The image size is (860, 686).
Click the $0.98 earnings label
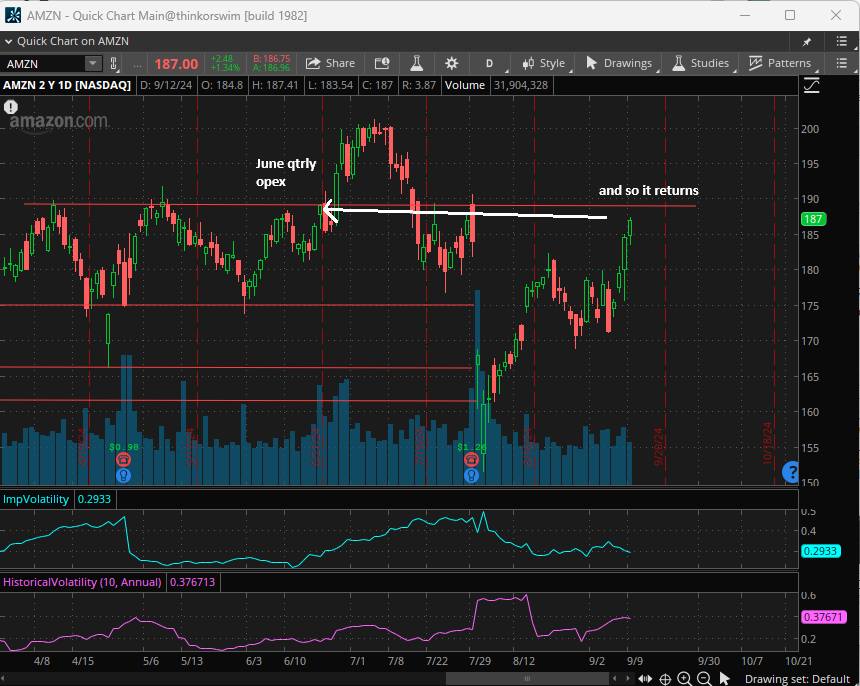(x=124, y=447)
